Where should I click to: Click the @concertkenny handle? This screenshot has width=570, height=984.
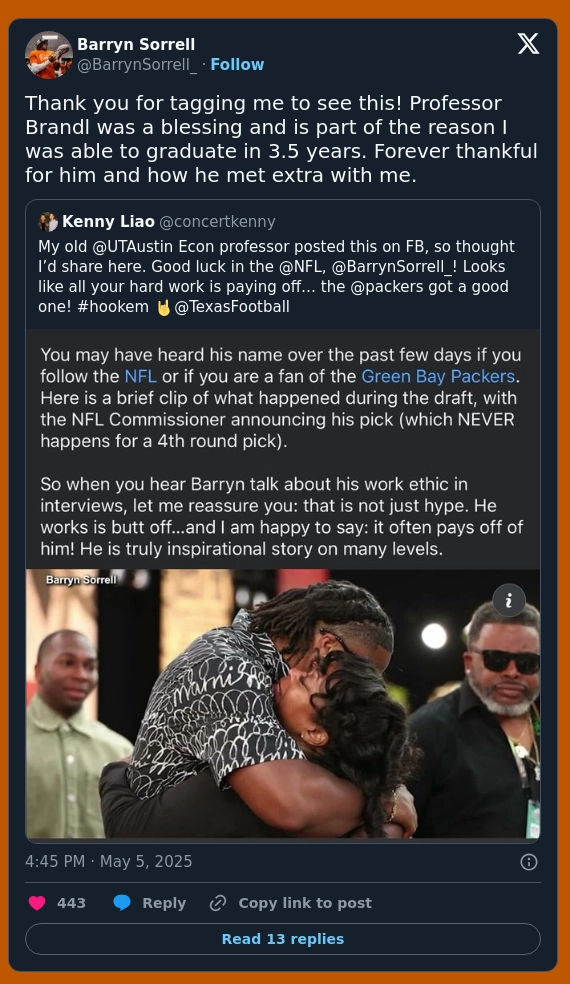217,222
